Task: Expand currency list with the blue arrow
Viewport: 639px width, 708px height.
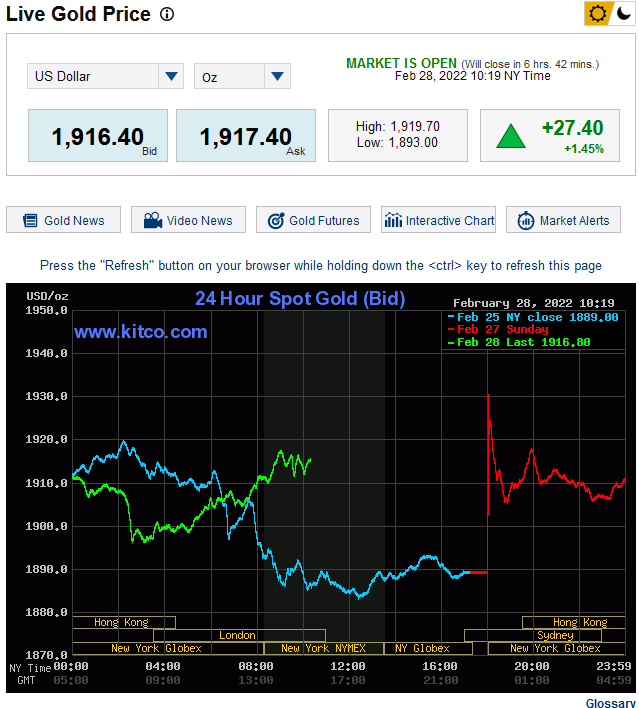Action: tap(171, 76)
